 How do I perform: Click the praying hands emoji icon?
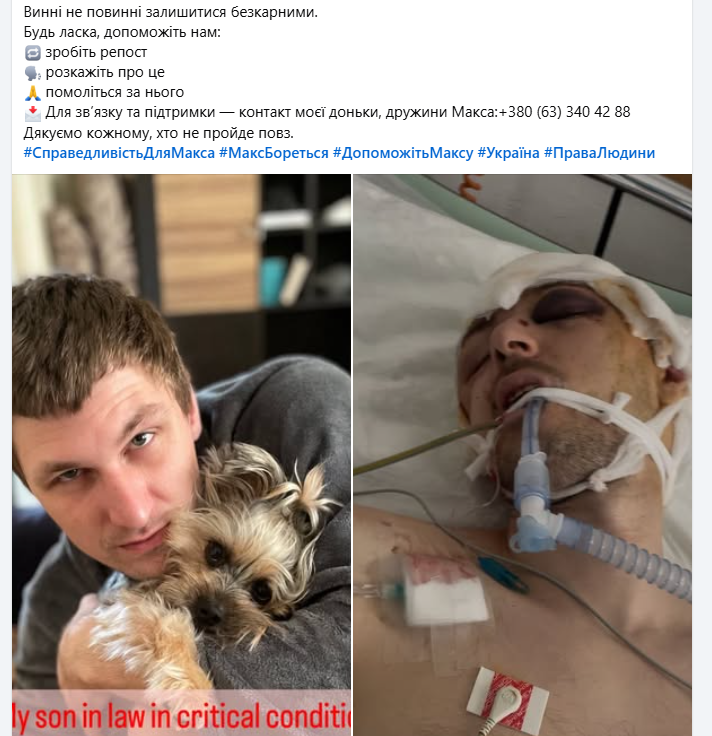tap(32, 93)
